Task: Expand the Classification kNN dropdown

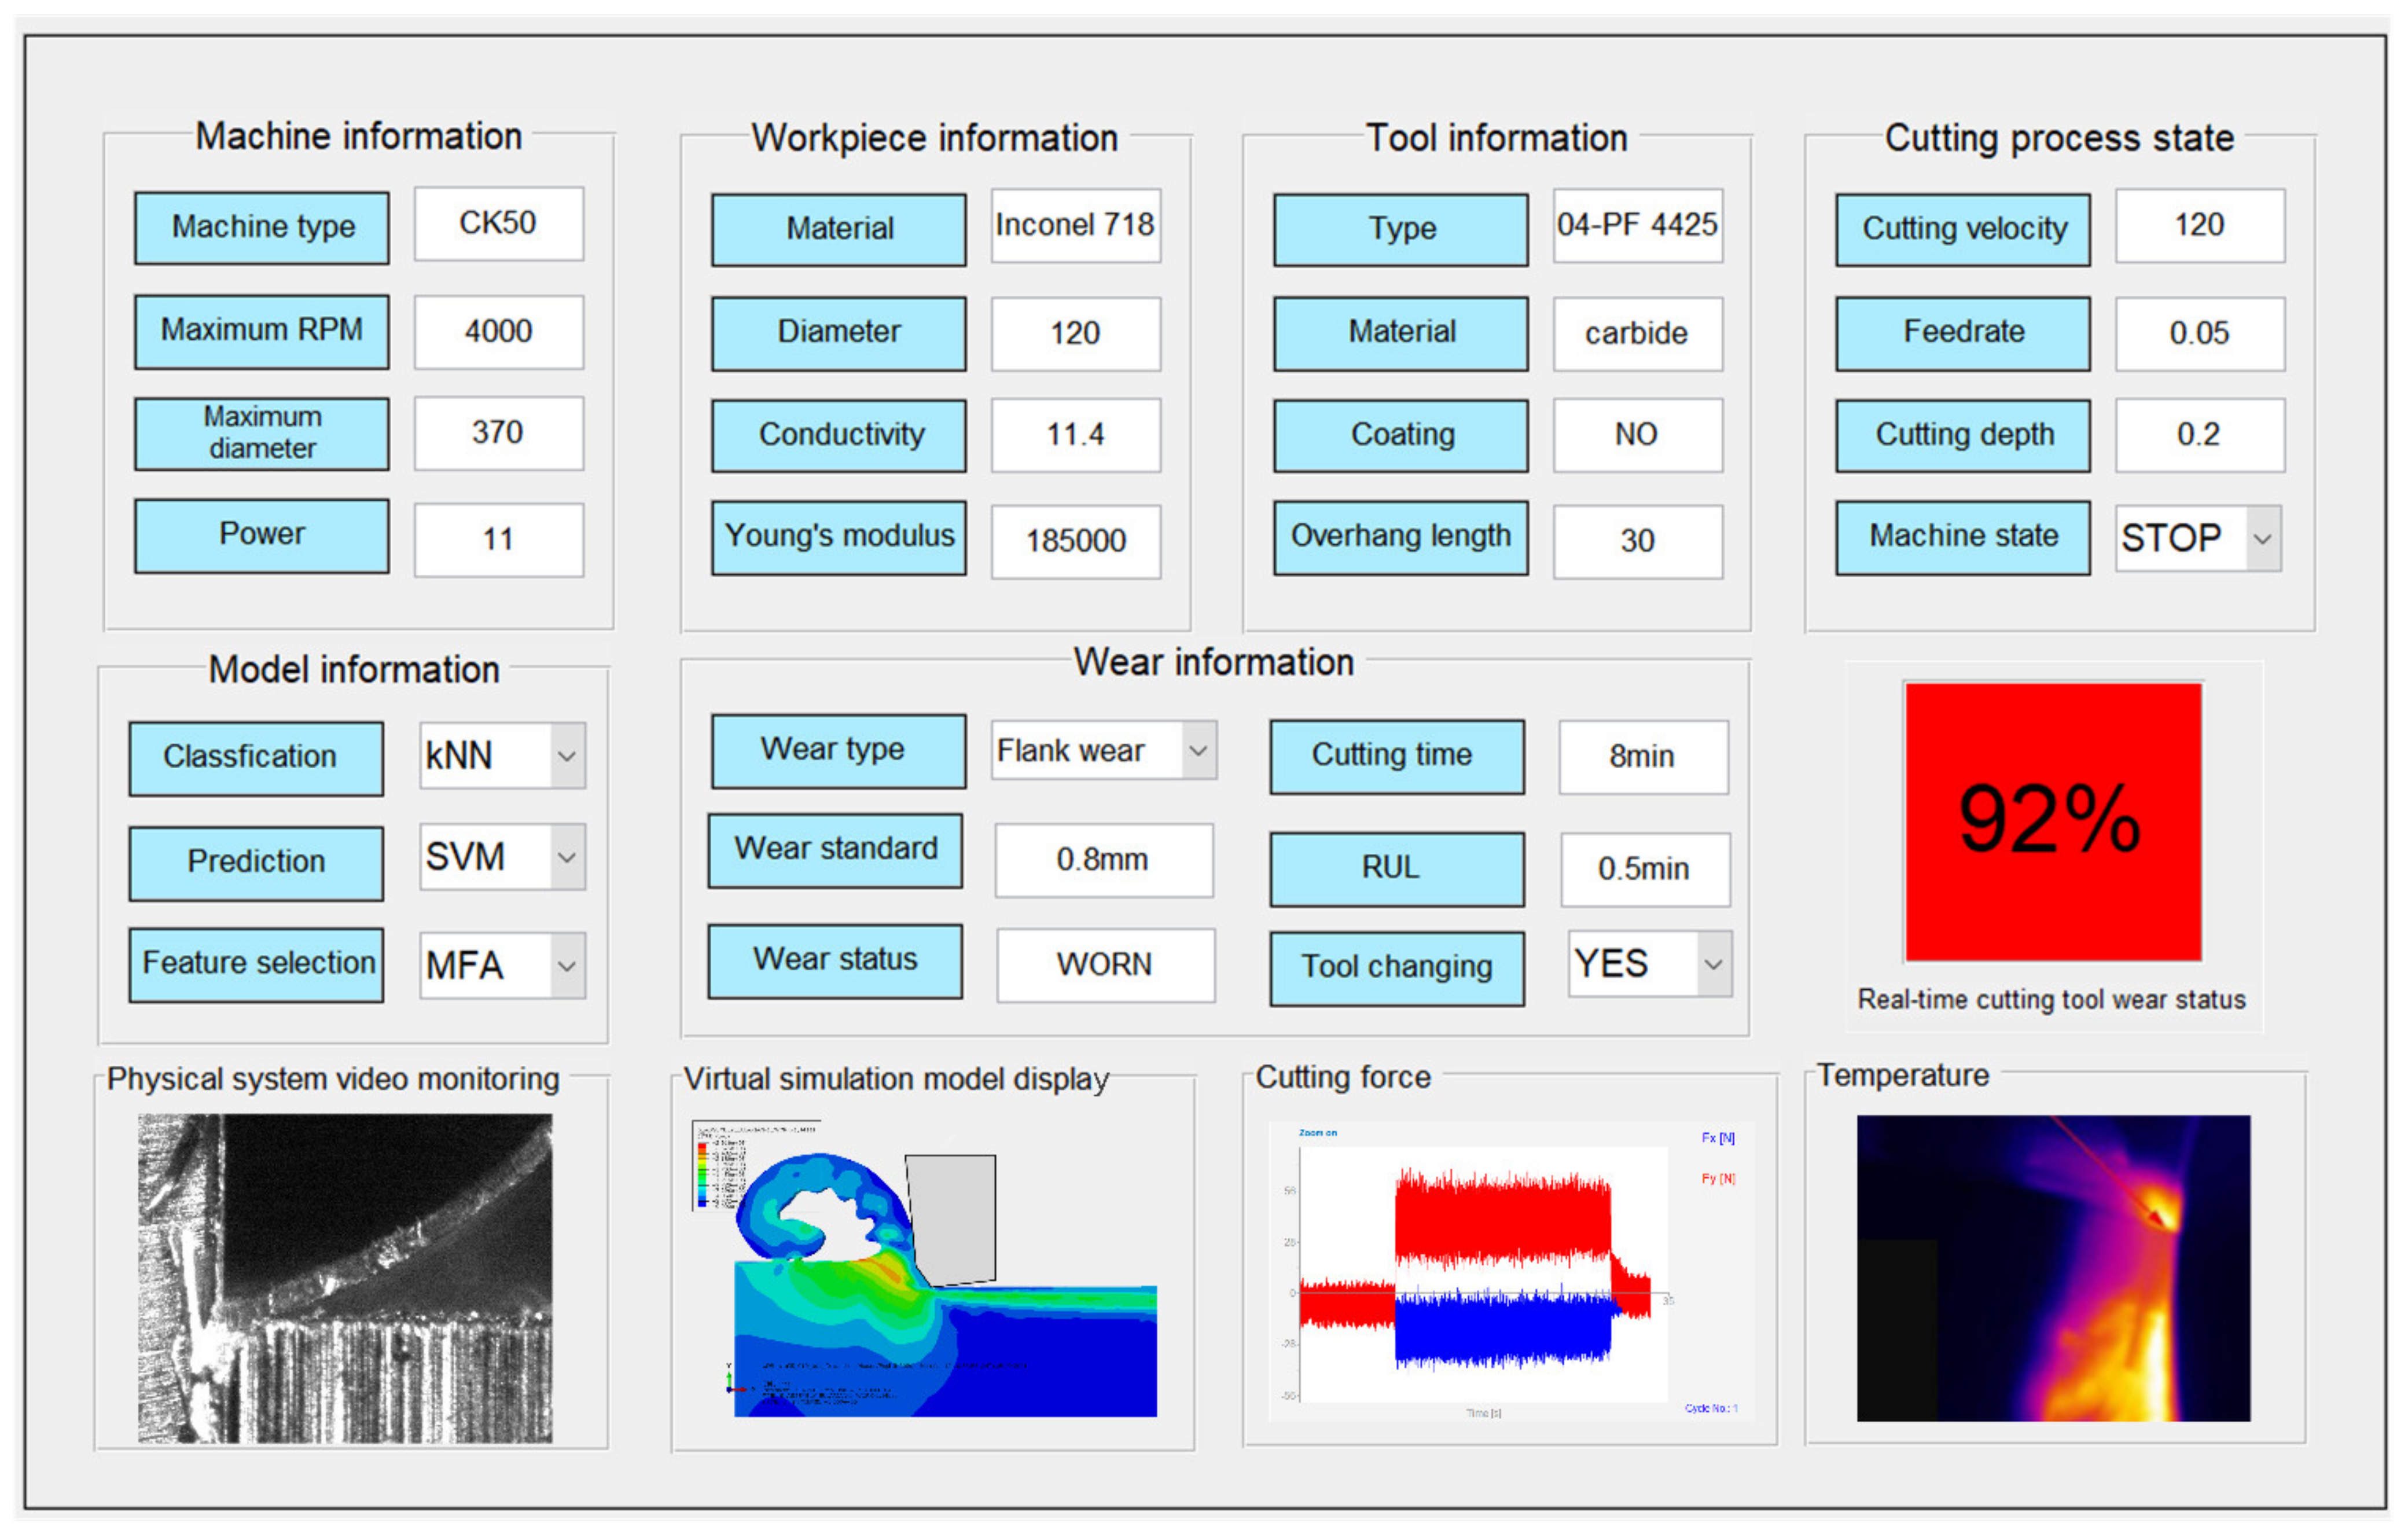Action: (x=566, y=756)
